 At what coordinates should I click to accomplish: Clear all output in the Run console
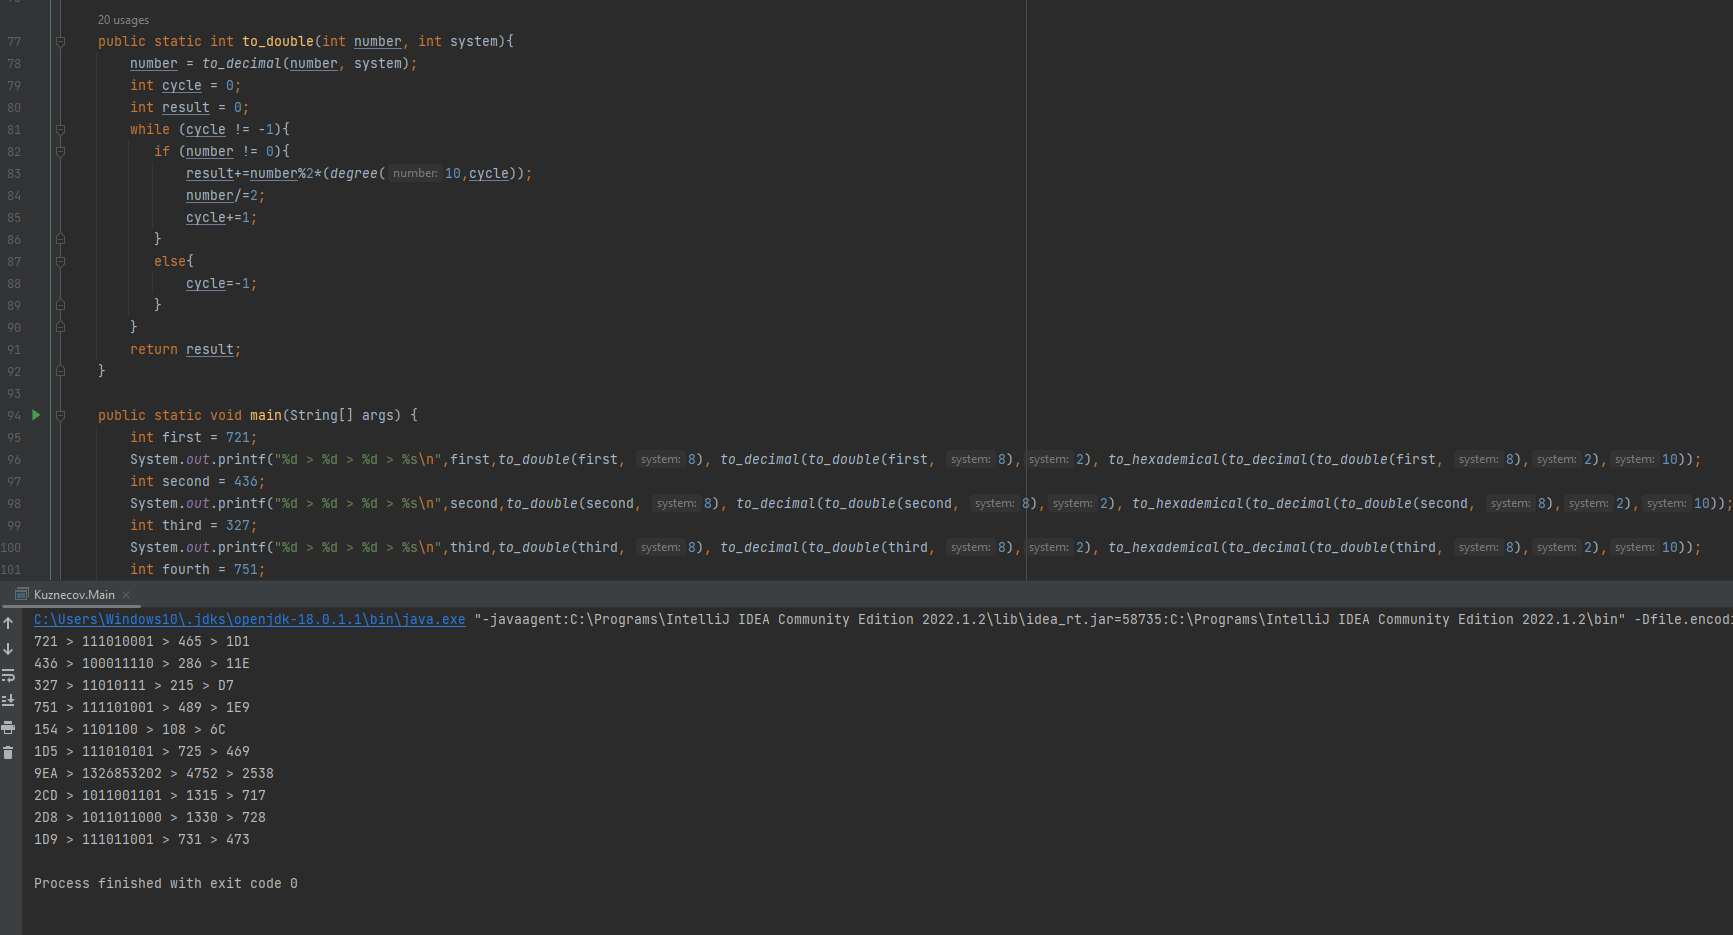(8, 752)
